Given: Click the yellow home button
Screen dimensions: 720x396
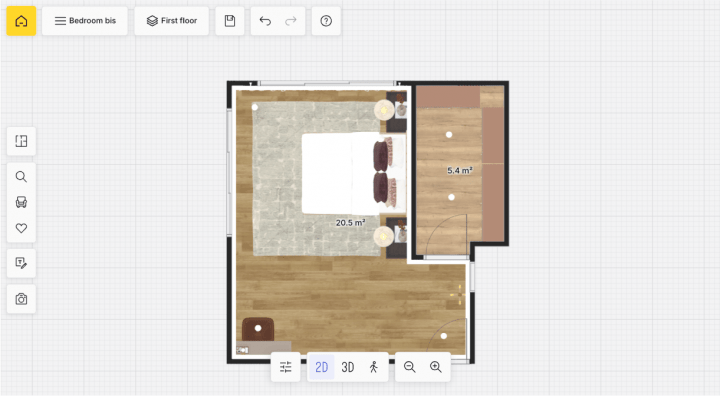Looking at the screenshot, I should 21,21.
